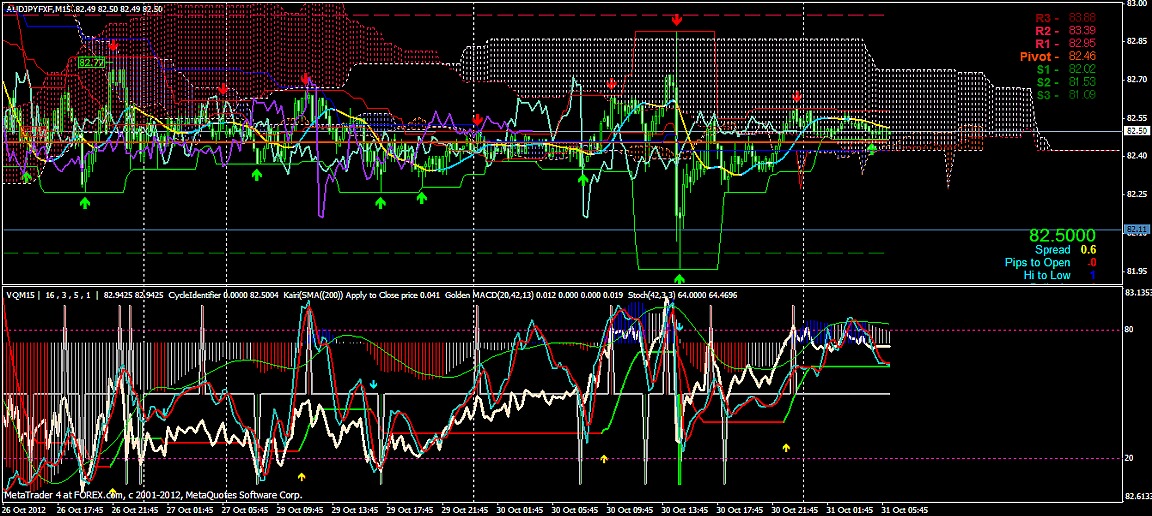1152x516 pixels.
Task: Click the leftmost cyan down arrow in the indicator panel
Action: [373, 384]
